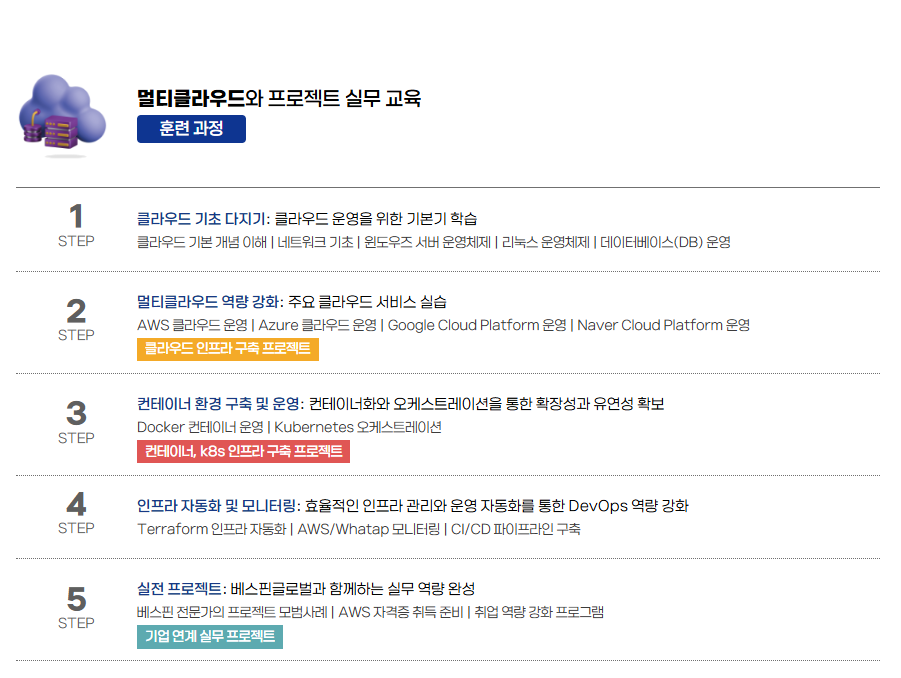This screenshot has width=901, height=678.
Task: Select the STEP 1 number marker
Action: (x=76, y=224)
